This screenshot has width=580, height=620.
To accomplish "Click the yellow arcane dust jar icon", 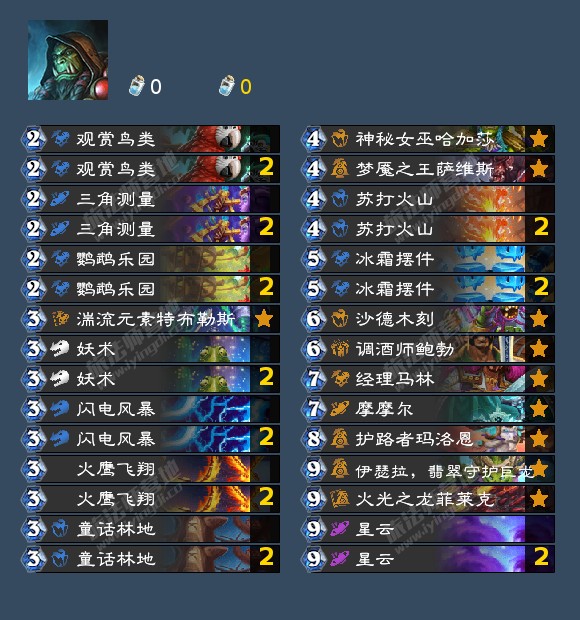I will pos(227,86).
